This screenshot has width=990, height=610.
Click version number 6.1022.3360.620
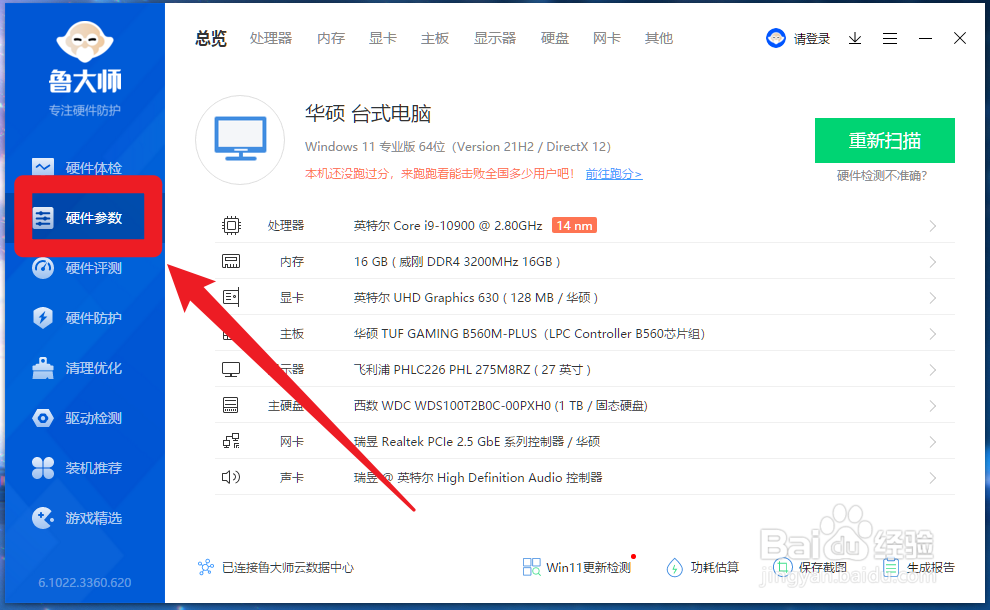[x=85, y=582]
